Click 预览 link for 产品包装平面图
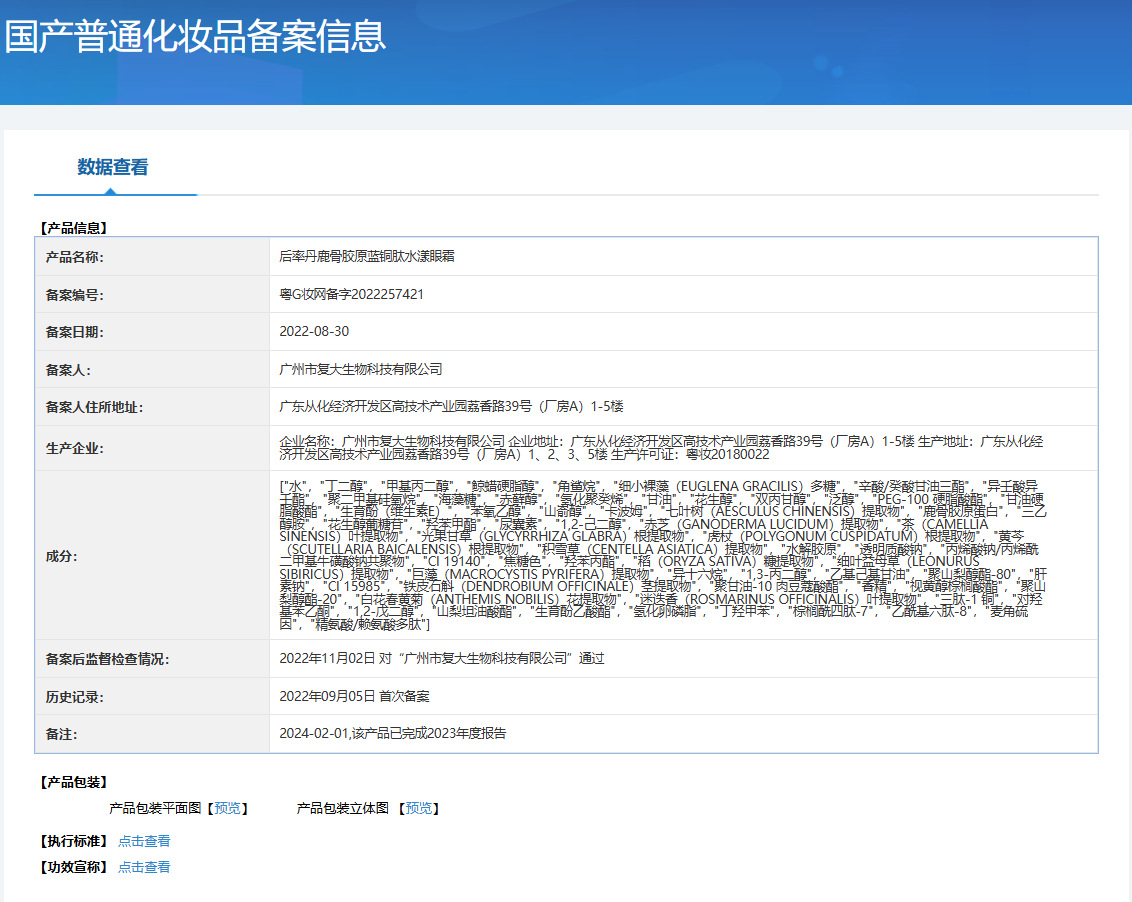 point(227,808)
